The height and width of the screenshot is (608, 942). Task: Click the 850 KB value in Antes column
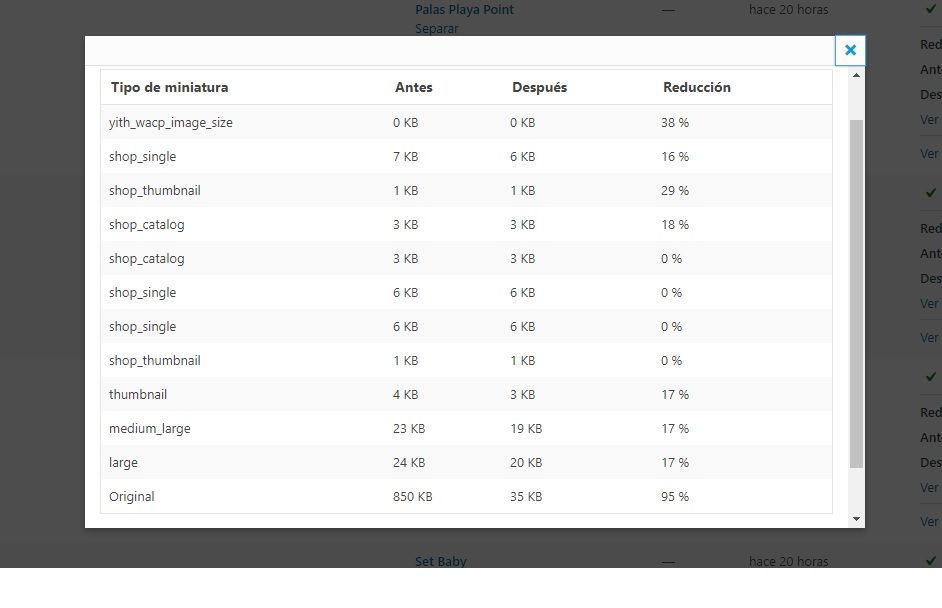(413, 497)
